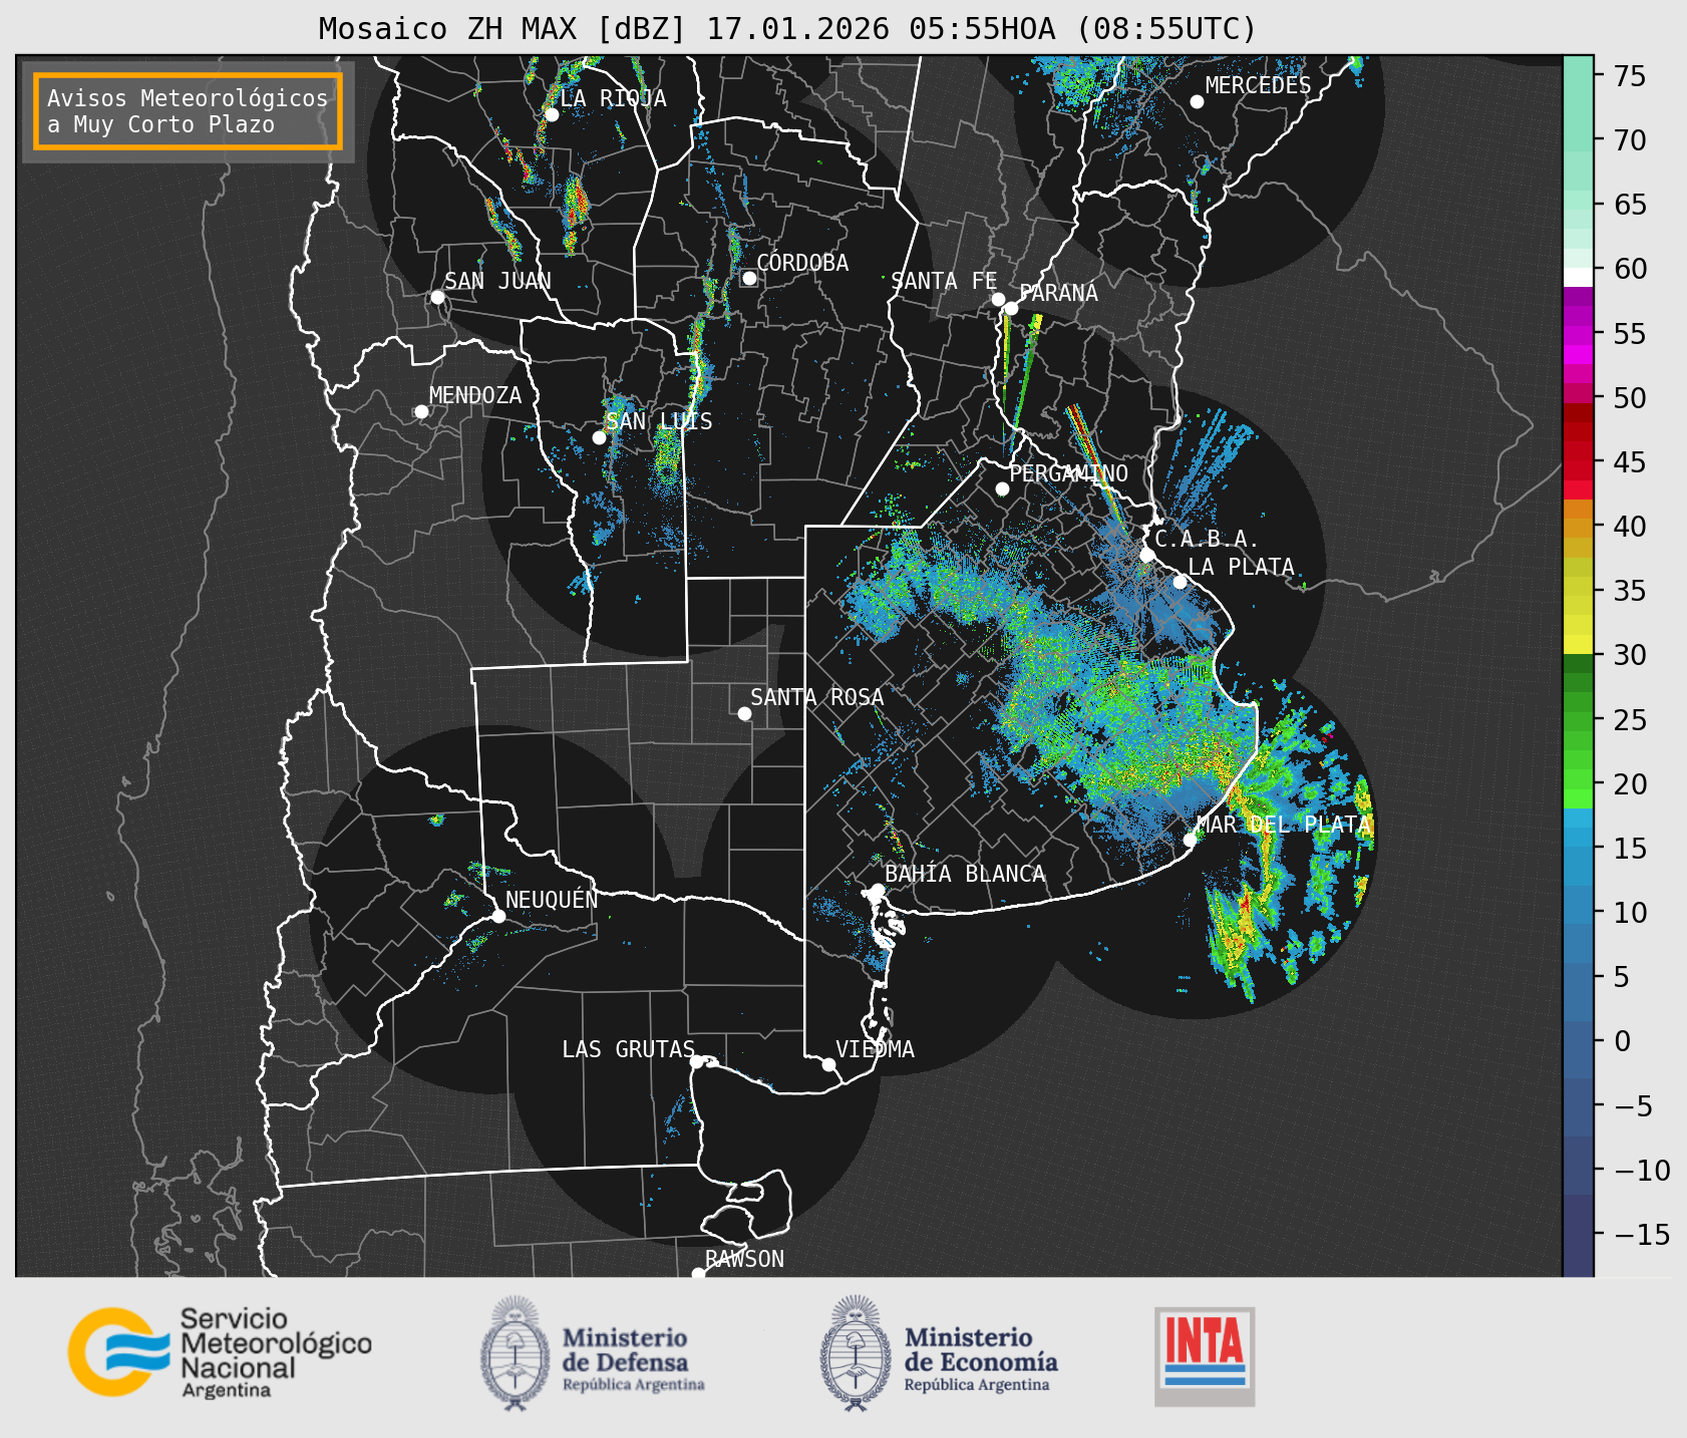The width and height of the screenshot is (1687, 1438).
Task: Select the SANTA FE city marker dot
Action: point(998,299)
